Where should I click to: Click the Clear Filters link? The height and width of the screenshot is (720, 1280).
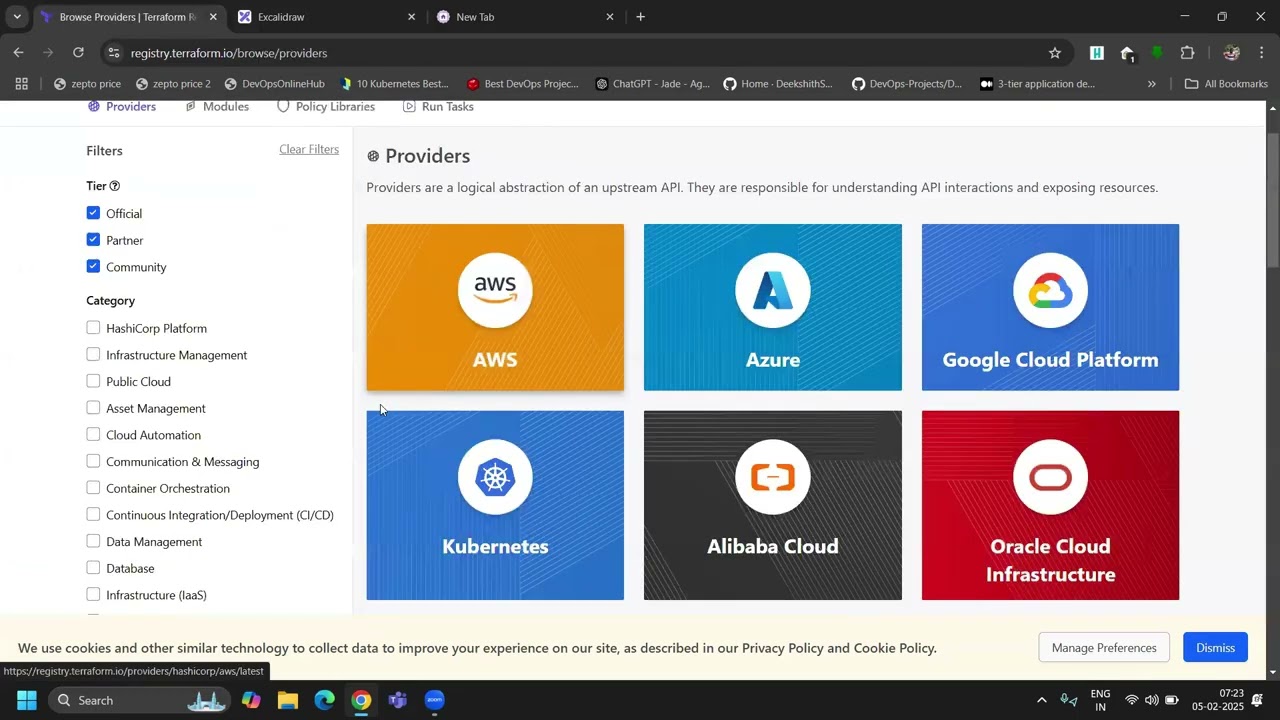309,150
